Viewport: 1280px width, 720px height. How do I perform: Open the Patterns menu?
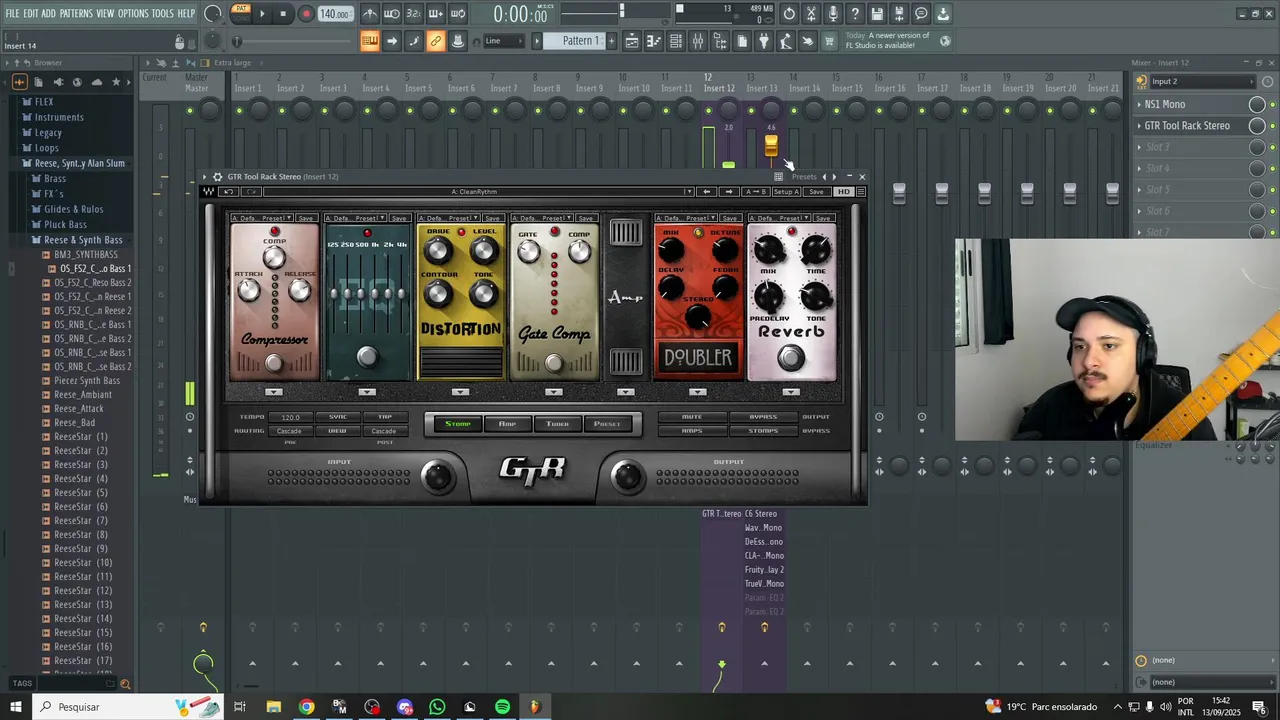click(x=76, y=13)
